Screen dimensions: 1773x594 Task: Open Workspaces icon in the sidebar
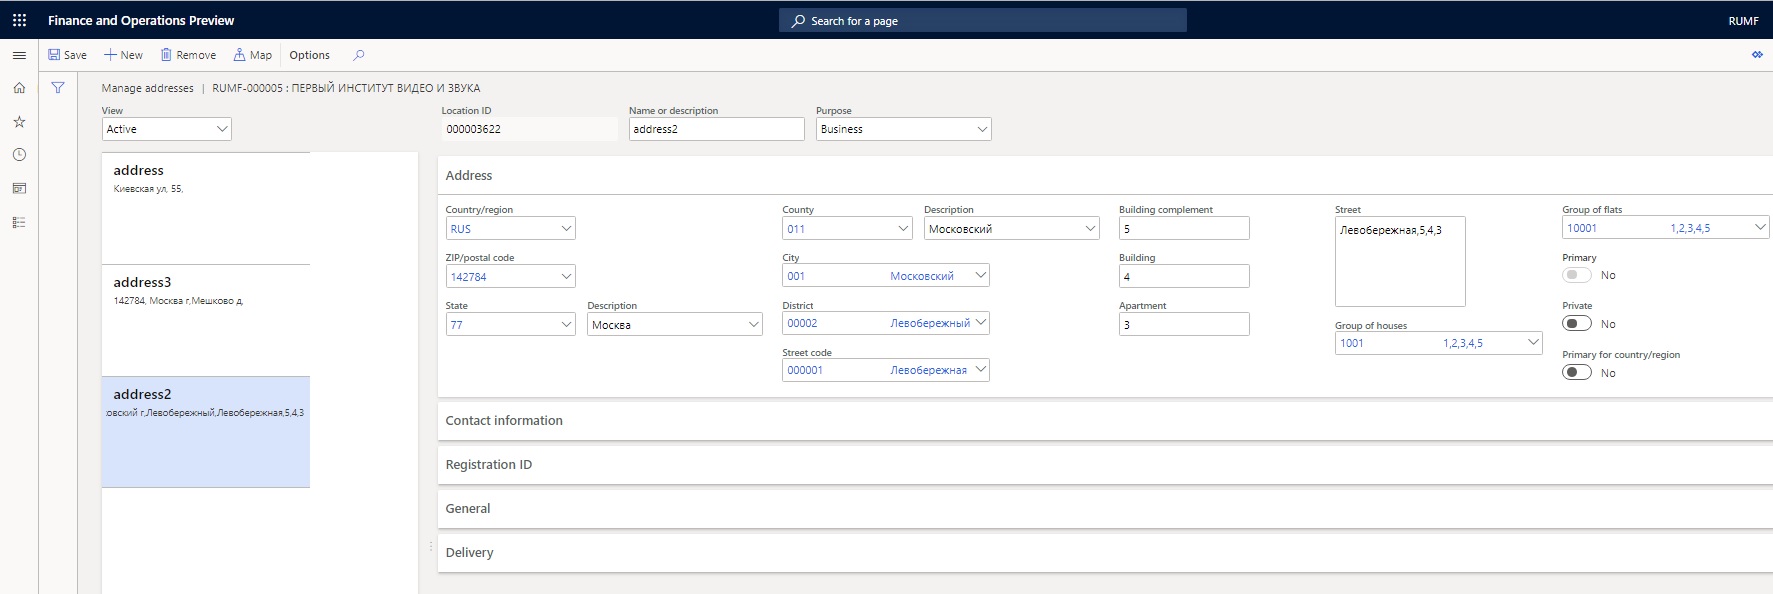[19, 188]
